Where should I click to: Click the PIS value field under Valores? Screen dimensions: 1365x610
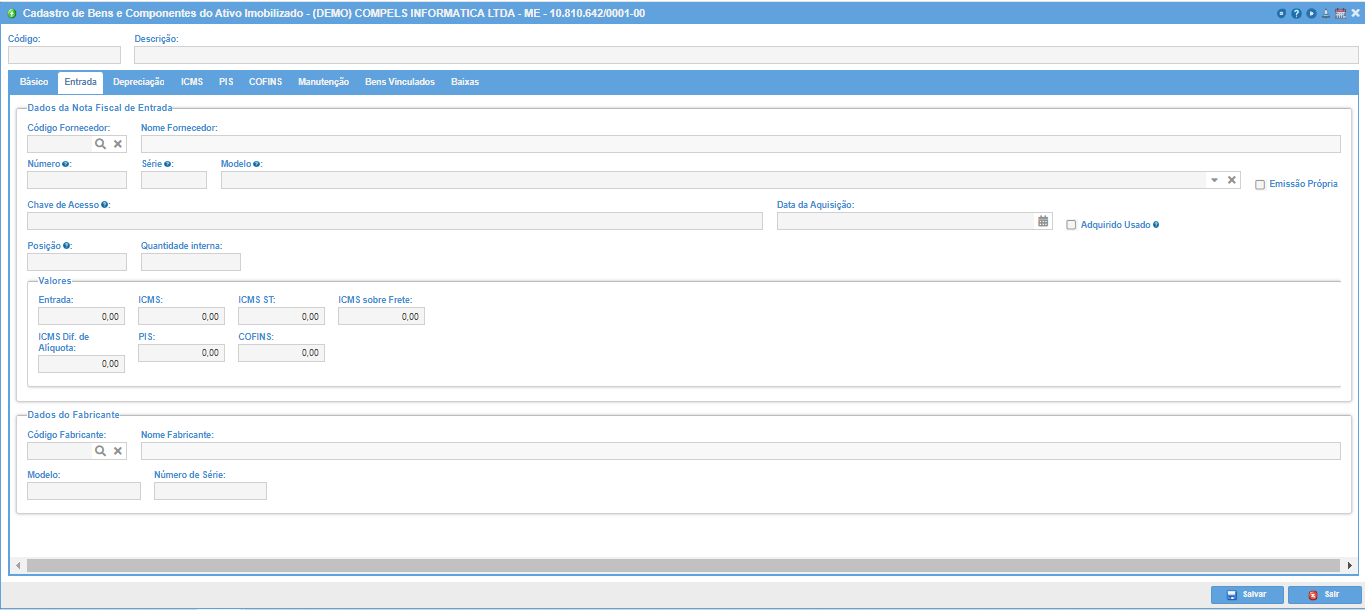(x=181, y=352)
